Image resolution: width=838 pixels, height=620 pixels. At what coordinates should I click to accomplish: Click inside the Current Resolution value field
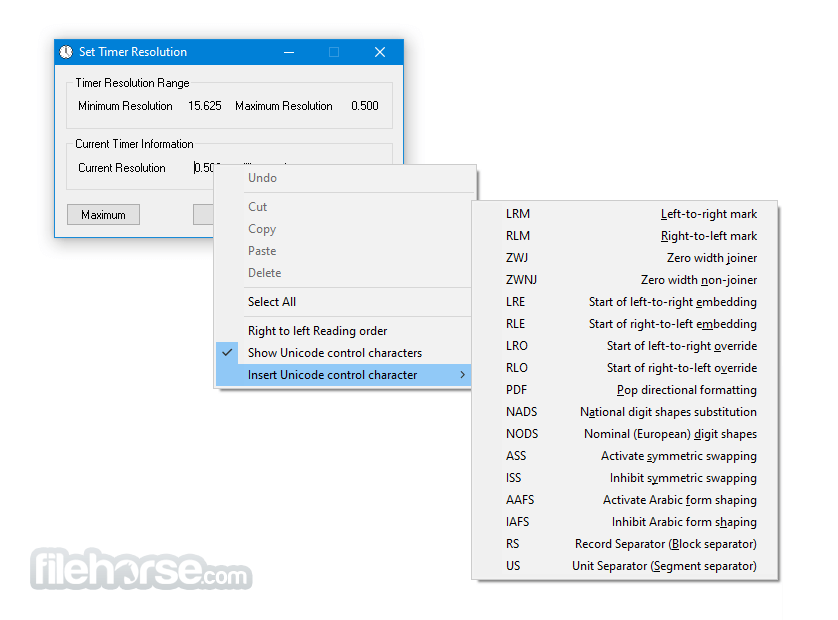pyautogui.click(x=204, y=168)
